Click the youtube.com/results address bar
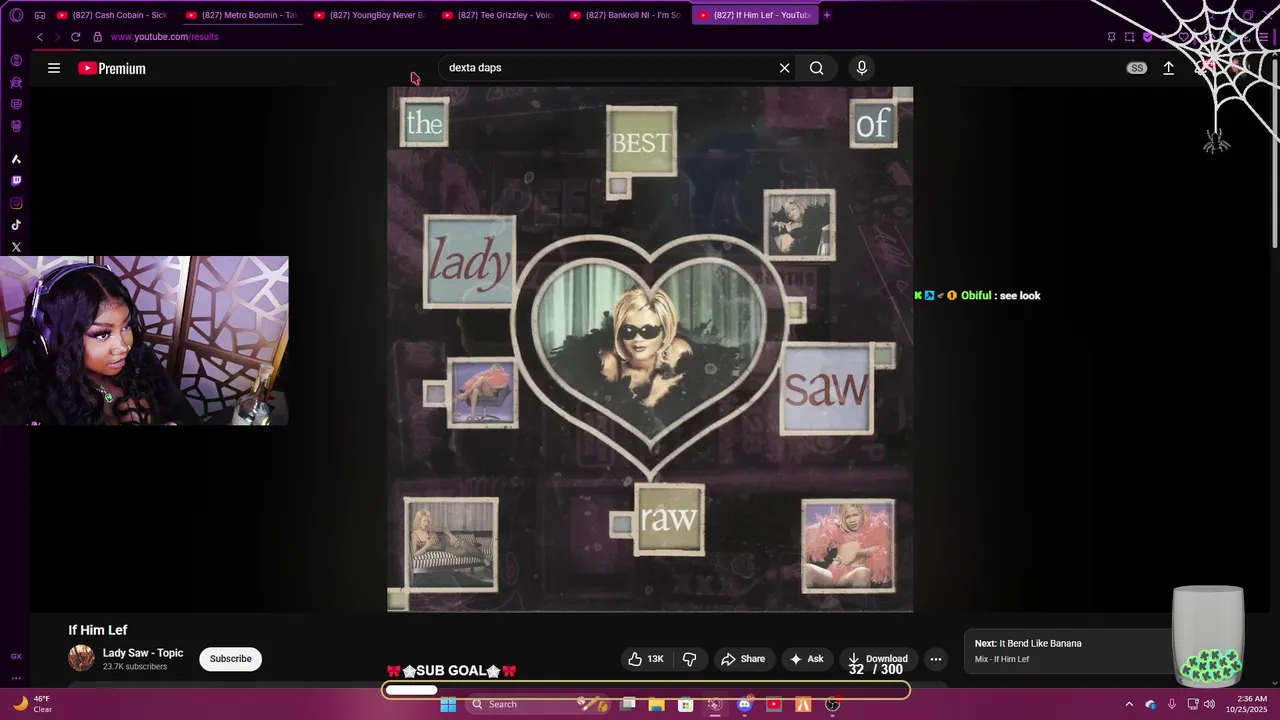The width and height of the screenshot is (1280, 720). 164,37
